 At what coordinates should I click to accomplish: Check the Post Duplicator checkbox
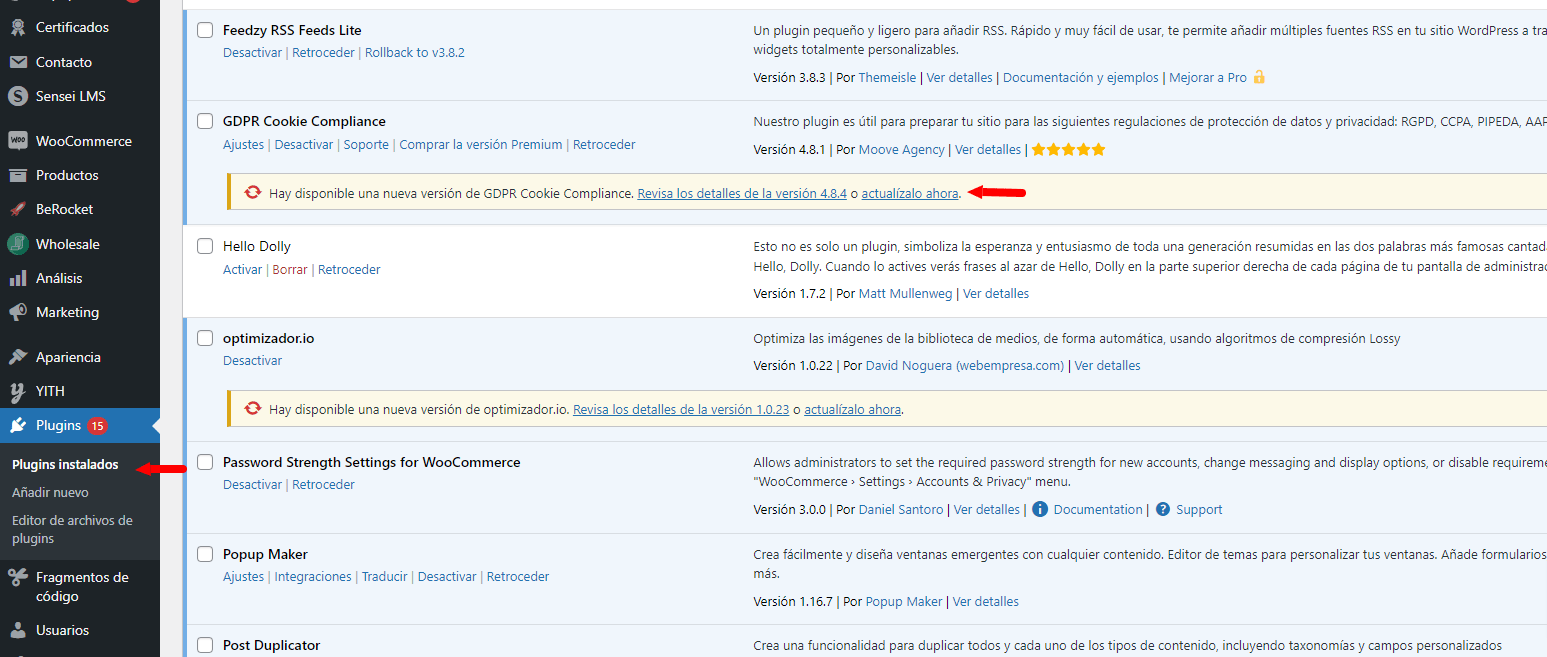point(205,645)
